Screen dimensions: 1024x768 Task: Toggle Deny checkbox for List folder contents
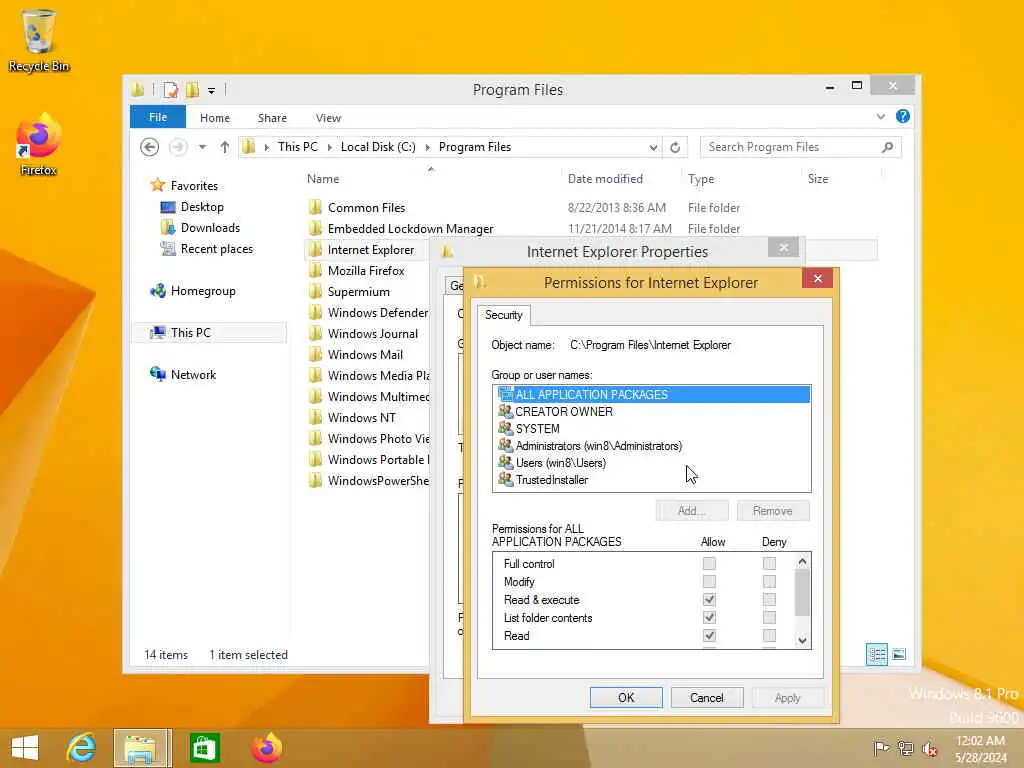pyautogui.click(x=769, y=617)
